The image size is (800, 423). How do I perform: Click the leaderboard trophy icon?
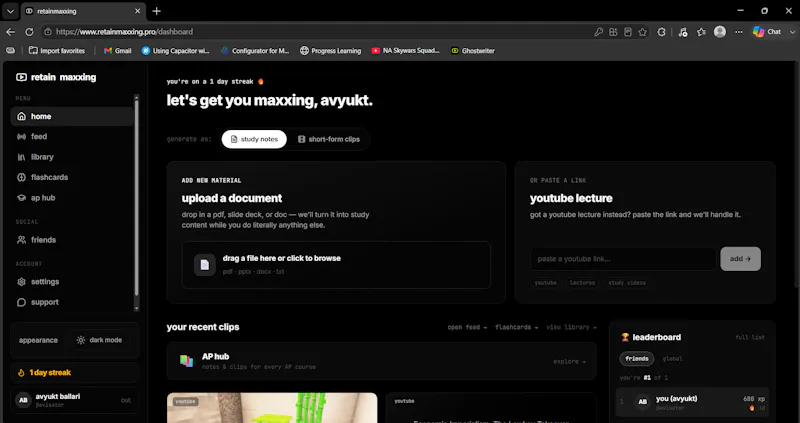(x=625, y=337)
